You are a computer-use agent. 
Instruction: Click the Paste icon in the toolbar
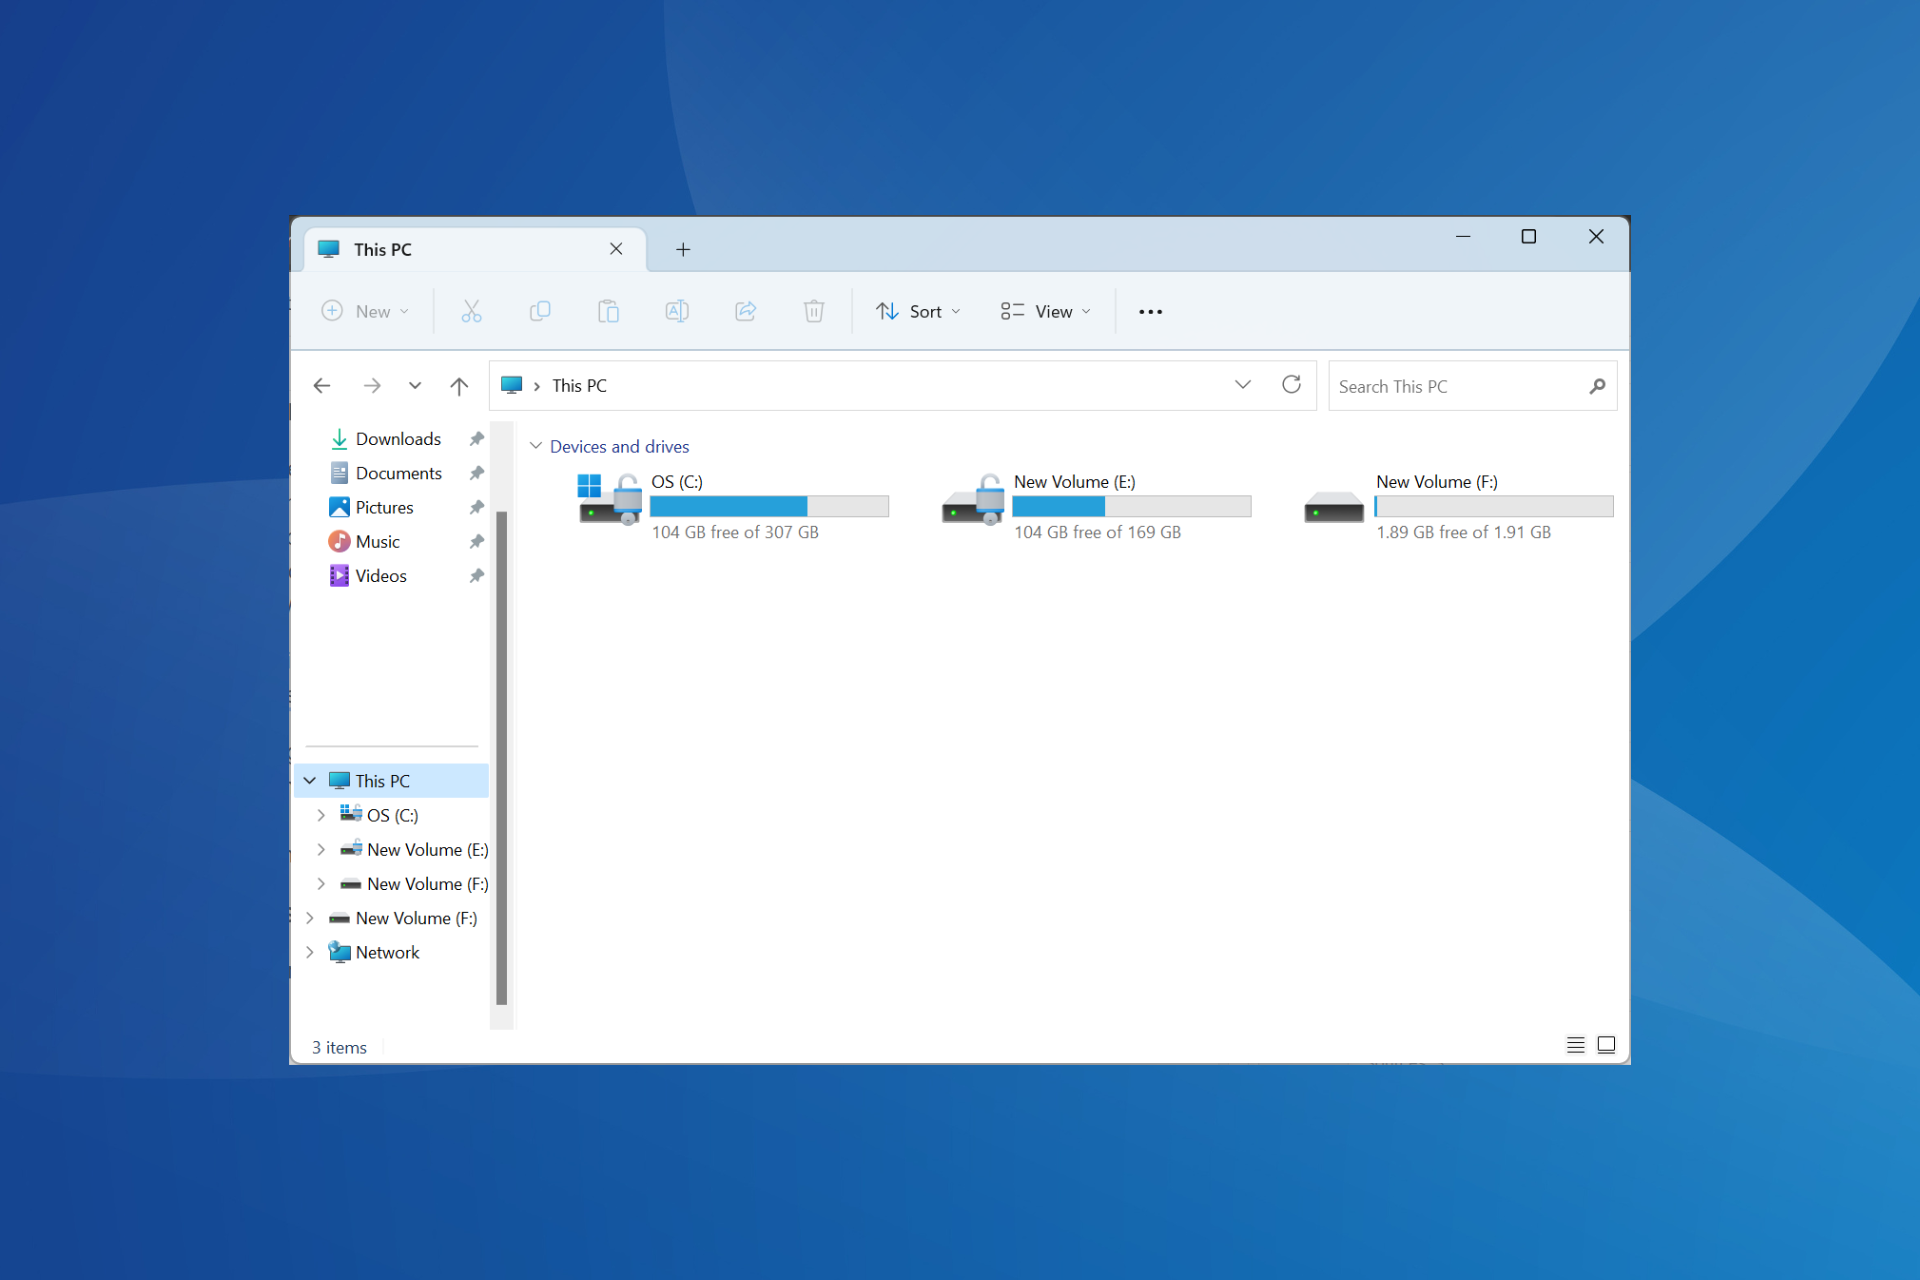pos(609,311)
